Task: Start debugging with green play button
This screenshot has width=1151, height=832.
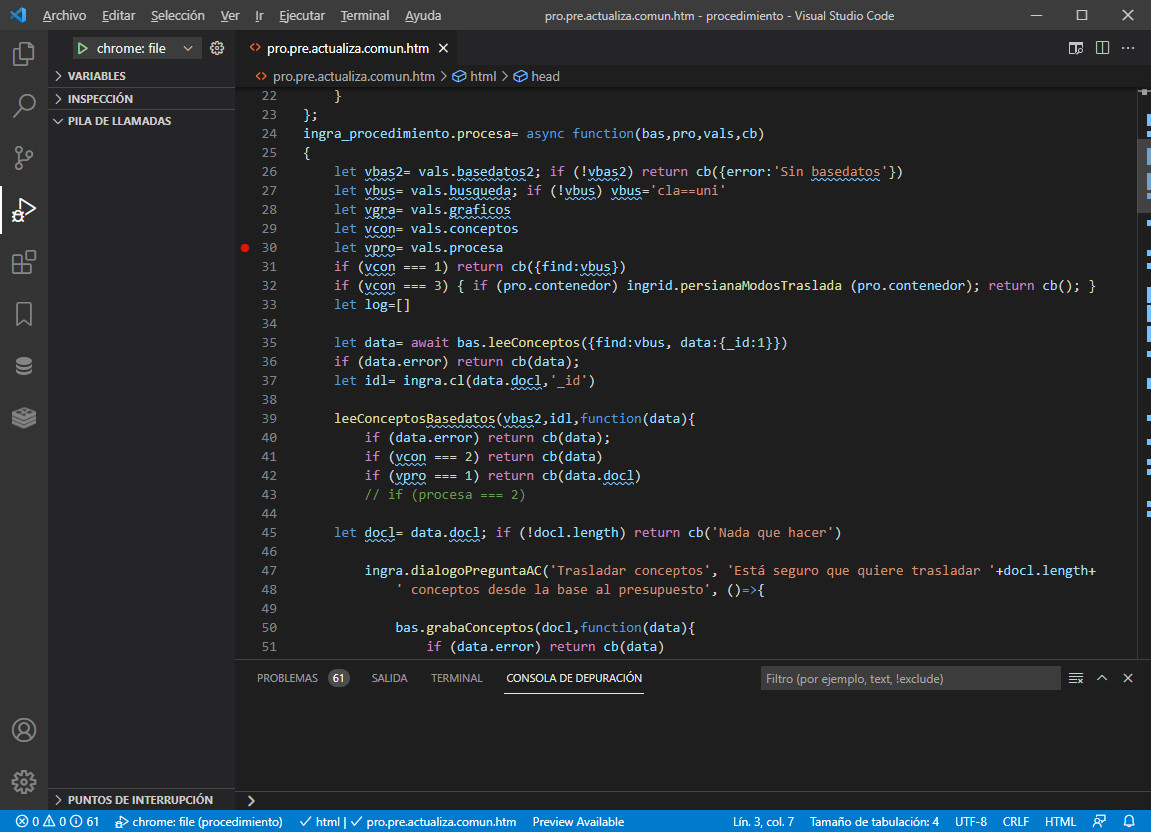Action: pyautogui.click(x=83, y=48)
